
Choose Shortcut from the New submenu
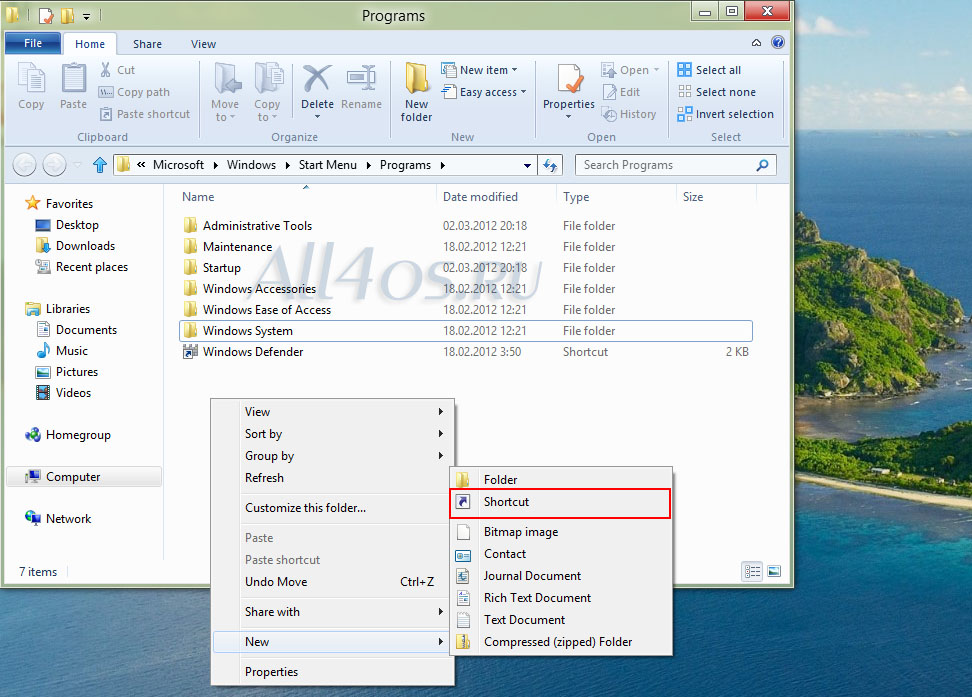point(560,502)
